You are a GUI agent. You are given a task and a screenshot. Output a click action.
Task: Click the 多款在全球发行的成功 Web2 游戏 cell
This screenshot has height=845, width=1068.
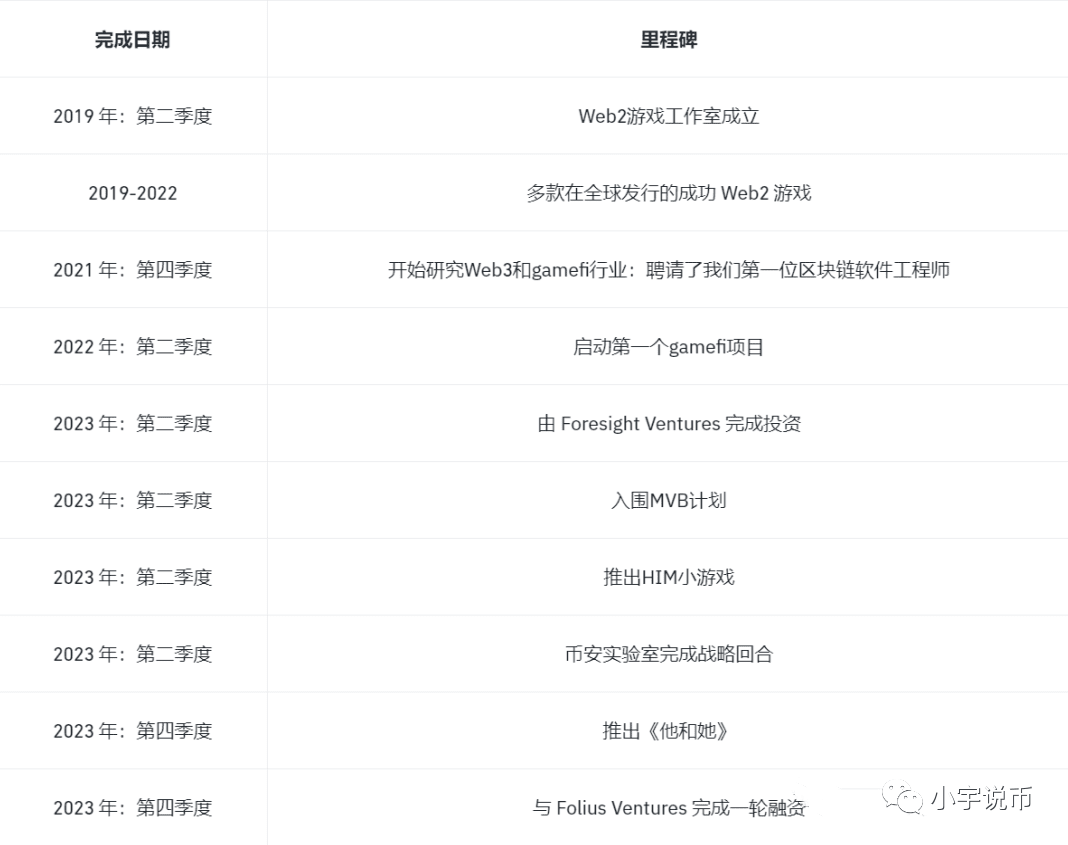[x=667, y=192]
